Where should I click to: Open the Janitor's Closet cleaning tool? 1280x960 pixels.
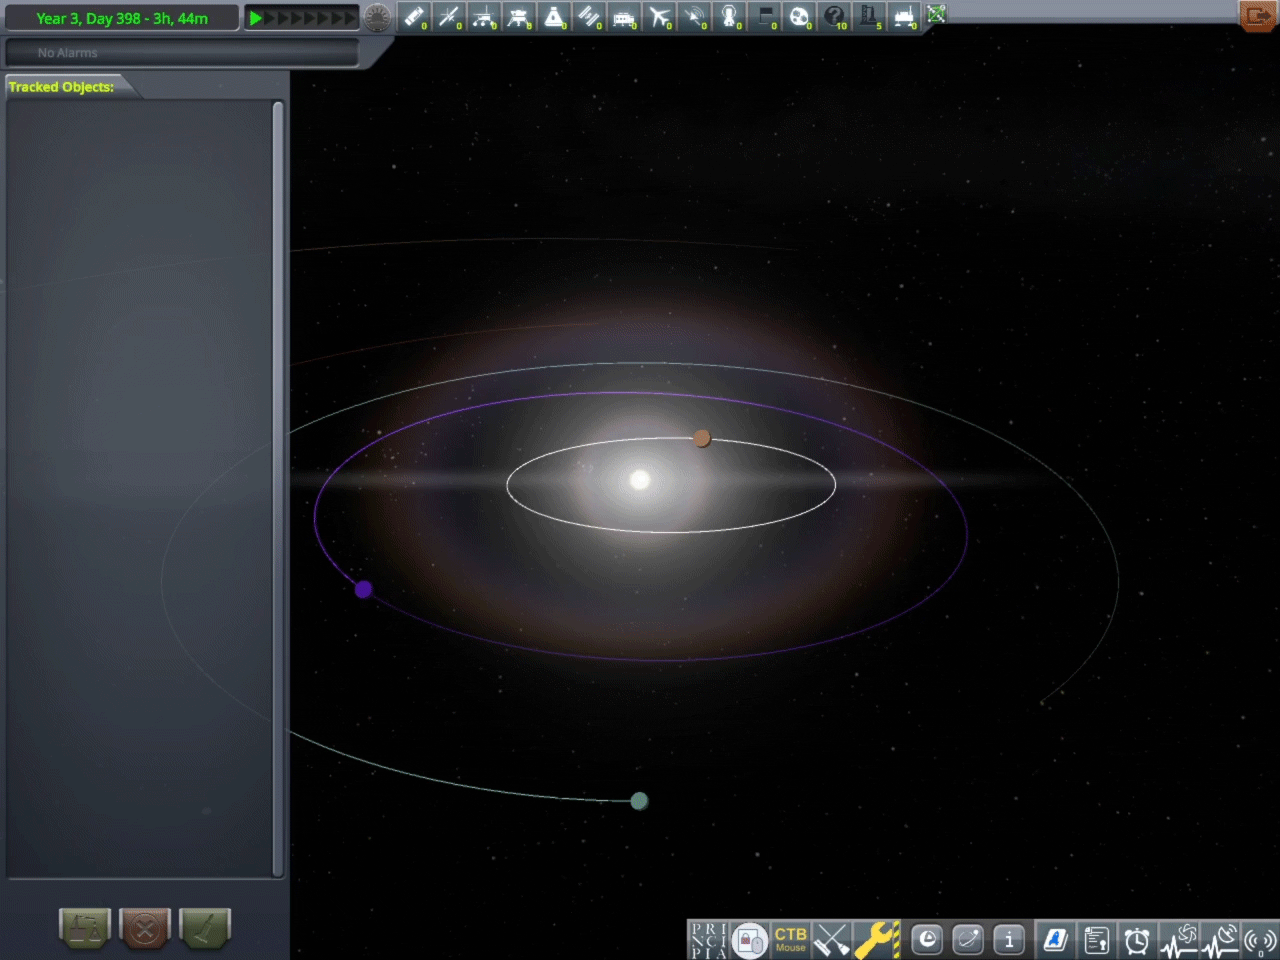click(x=830, y=940)
